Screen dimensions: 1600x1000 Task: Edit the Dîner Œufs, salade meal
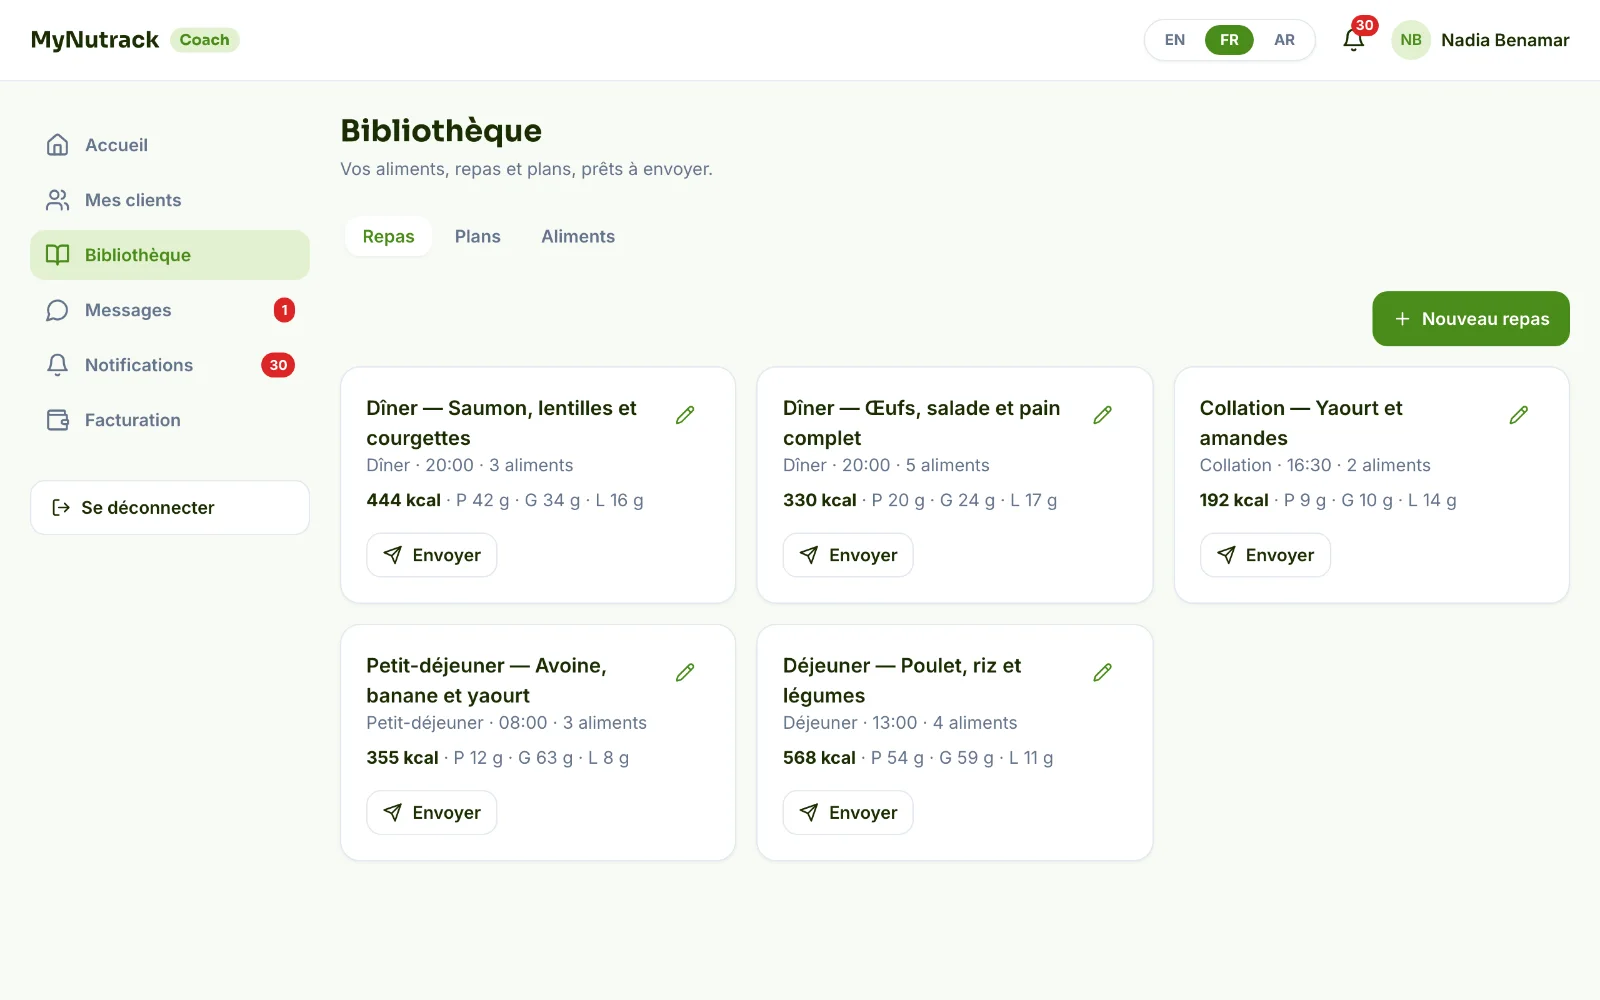(1102, 415)
